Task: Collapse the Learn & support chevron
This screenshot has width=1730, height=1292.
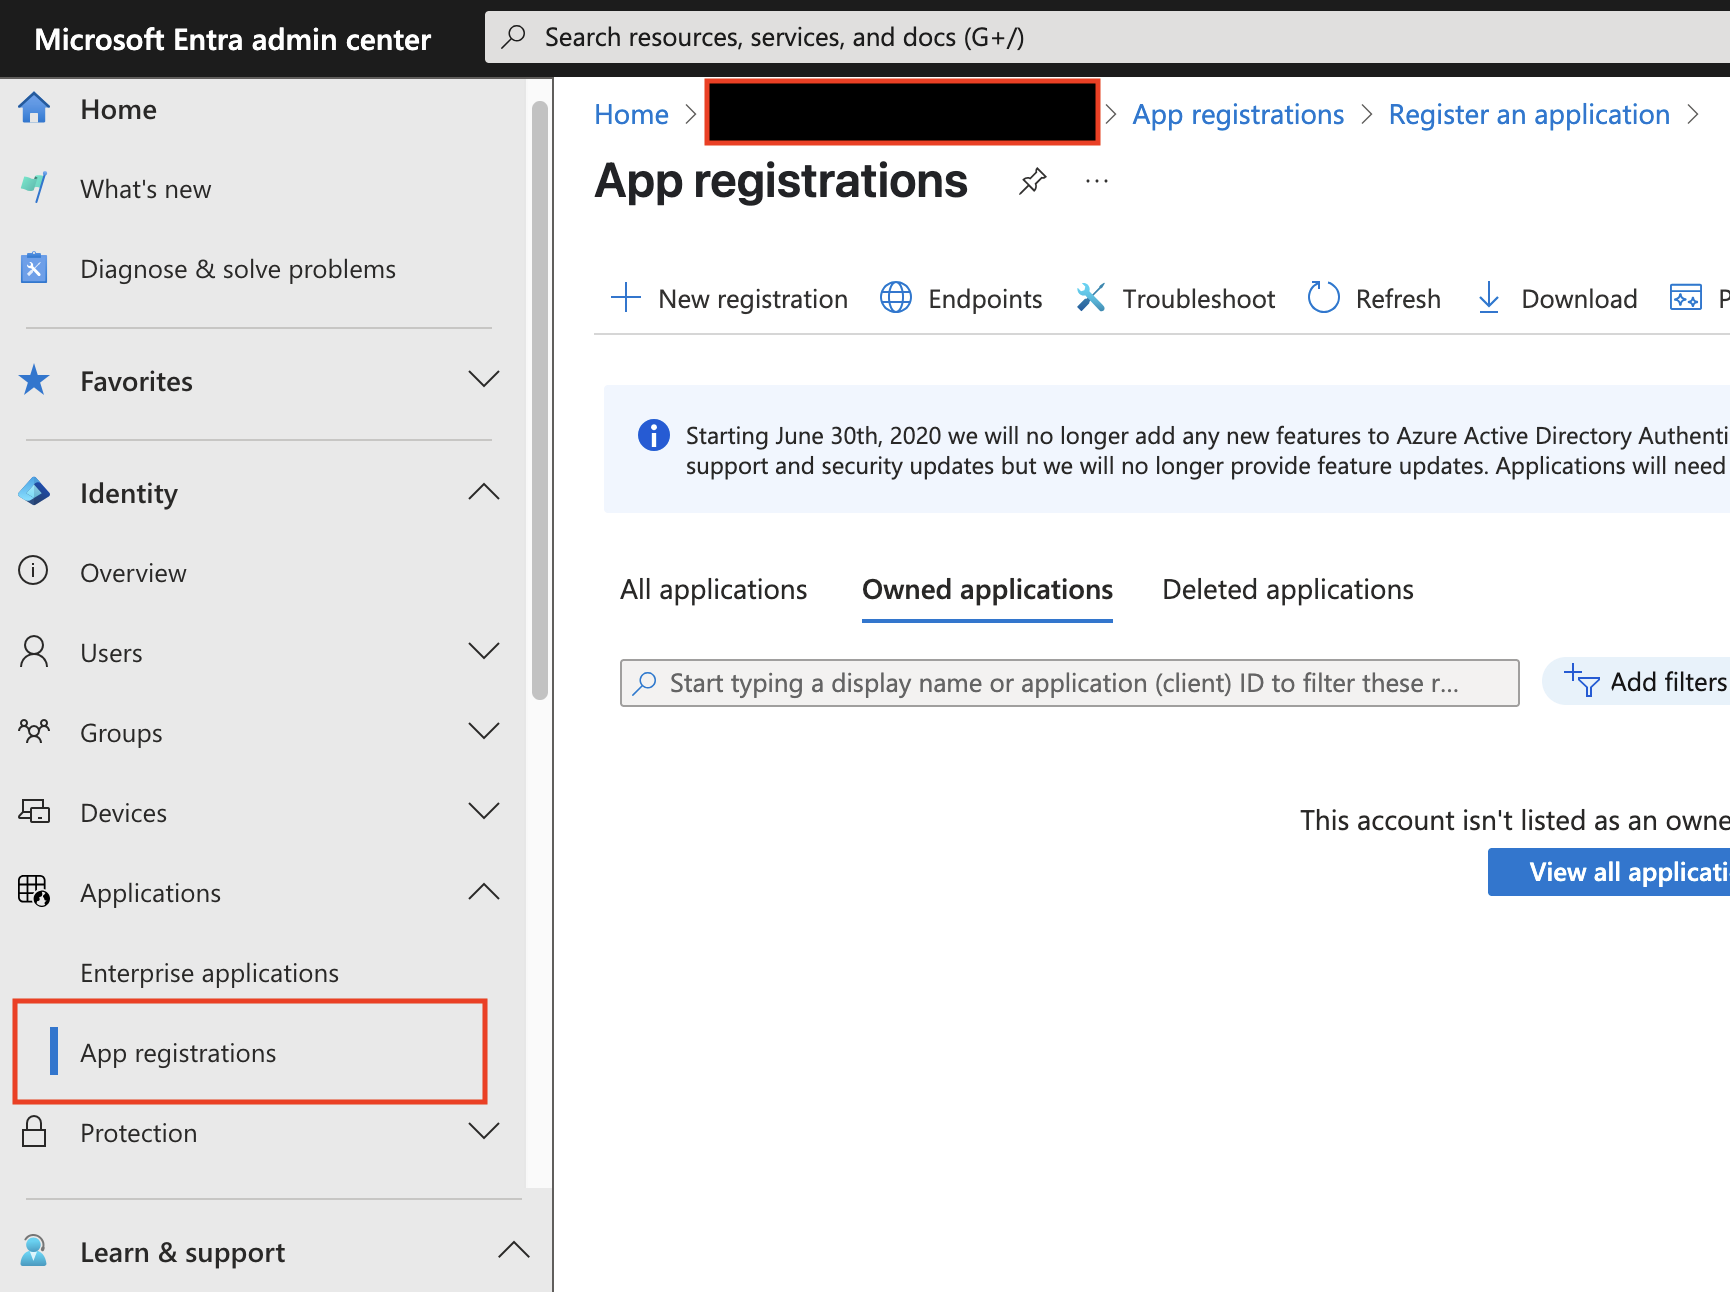Action: [514, 1251]
